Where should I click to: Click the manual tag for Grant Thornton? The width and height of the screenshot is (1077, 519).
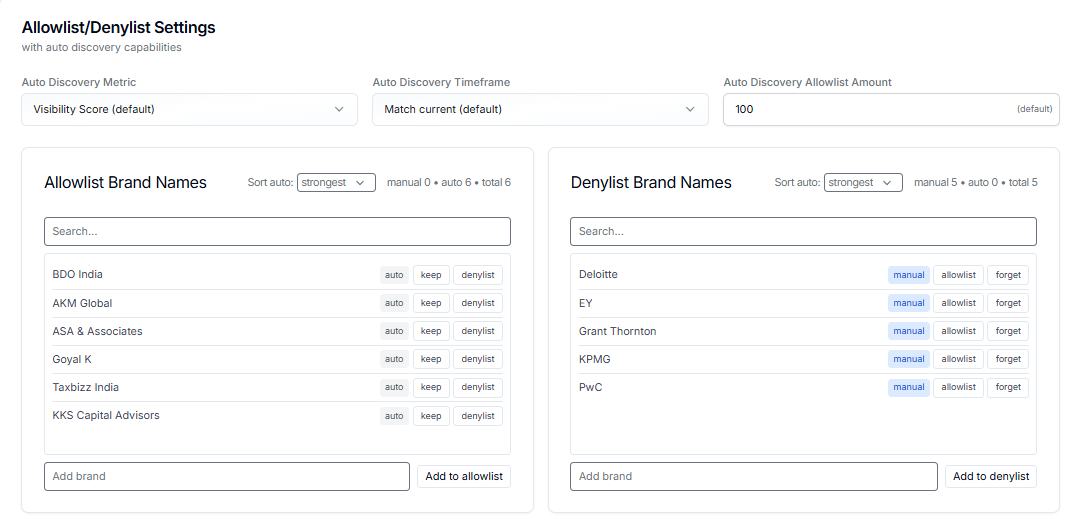pyautogui.click(x=909, y=331)
